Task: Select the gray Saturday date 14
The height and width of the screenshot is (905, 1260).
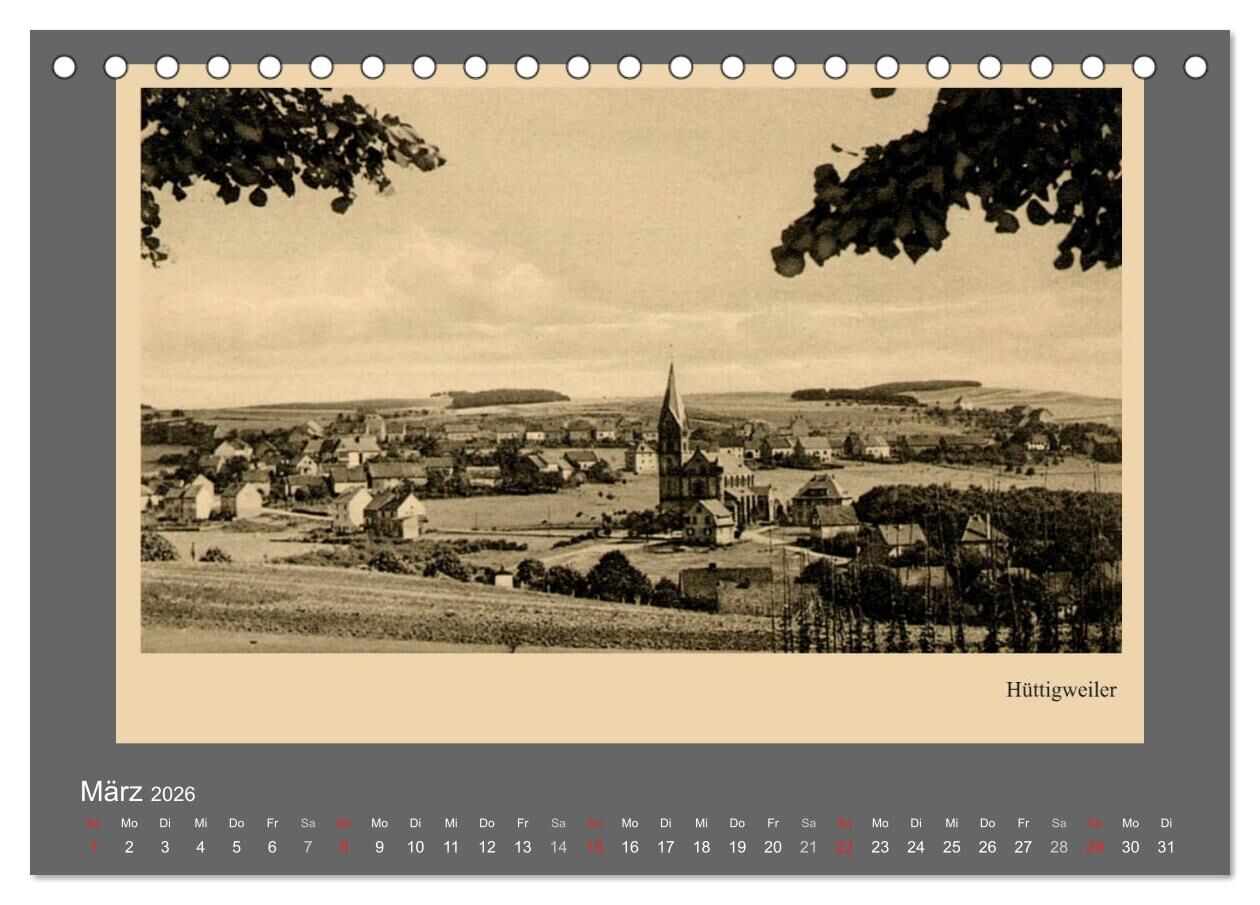Action: [558, 847]
